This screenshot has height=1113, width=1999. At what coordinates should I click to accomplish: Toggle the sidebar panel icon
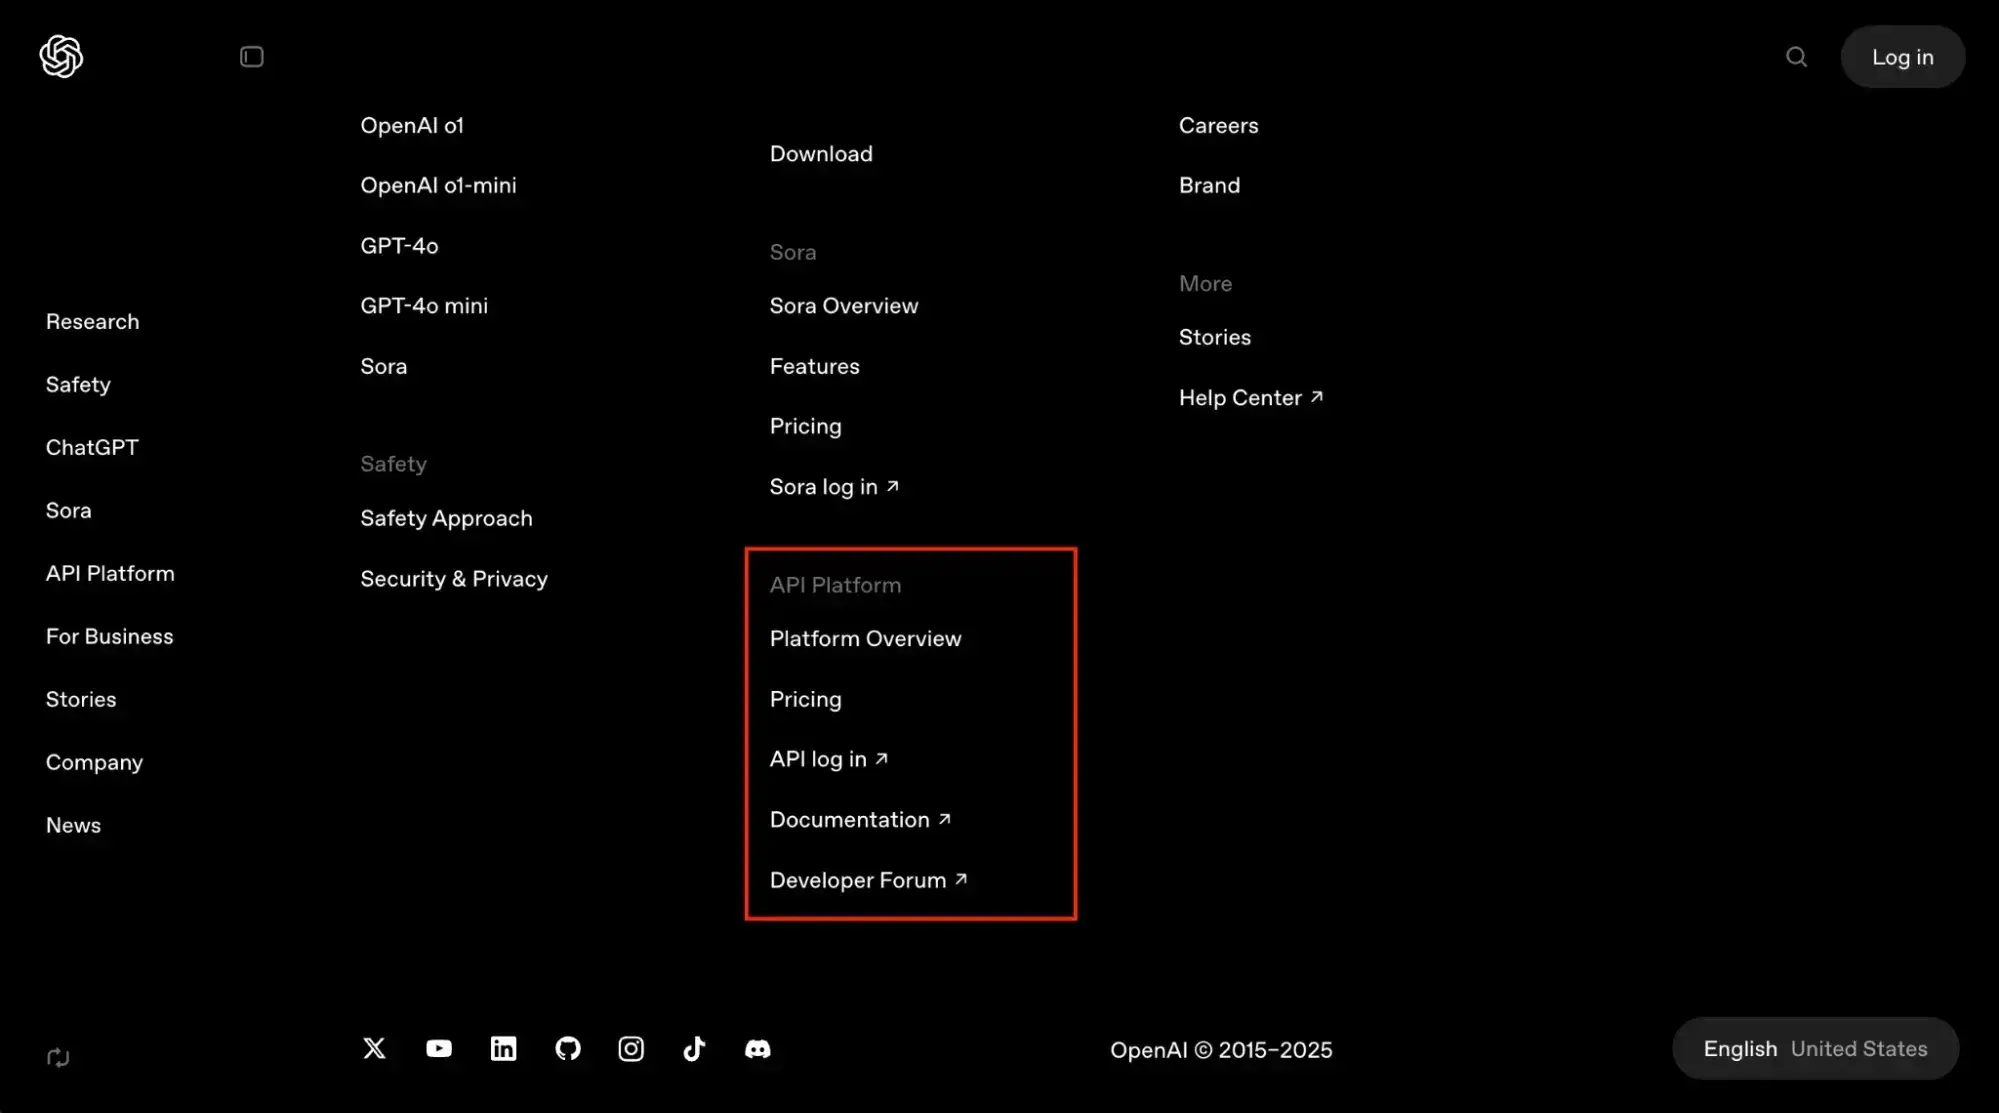pyautogui.click(x=252, y=57)
